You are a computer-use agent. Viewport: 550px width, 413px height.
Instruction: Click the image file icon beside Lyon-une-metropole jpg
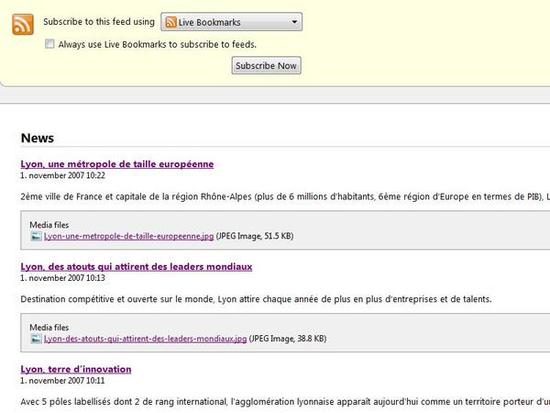[x=36, y=236]
